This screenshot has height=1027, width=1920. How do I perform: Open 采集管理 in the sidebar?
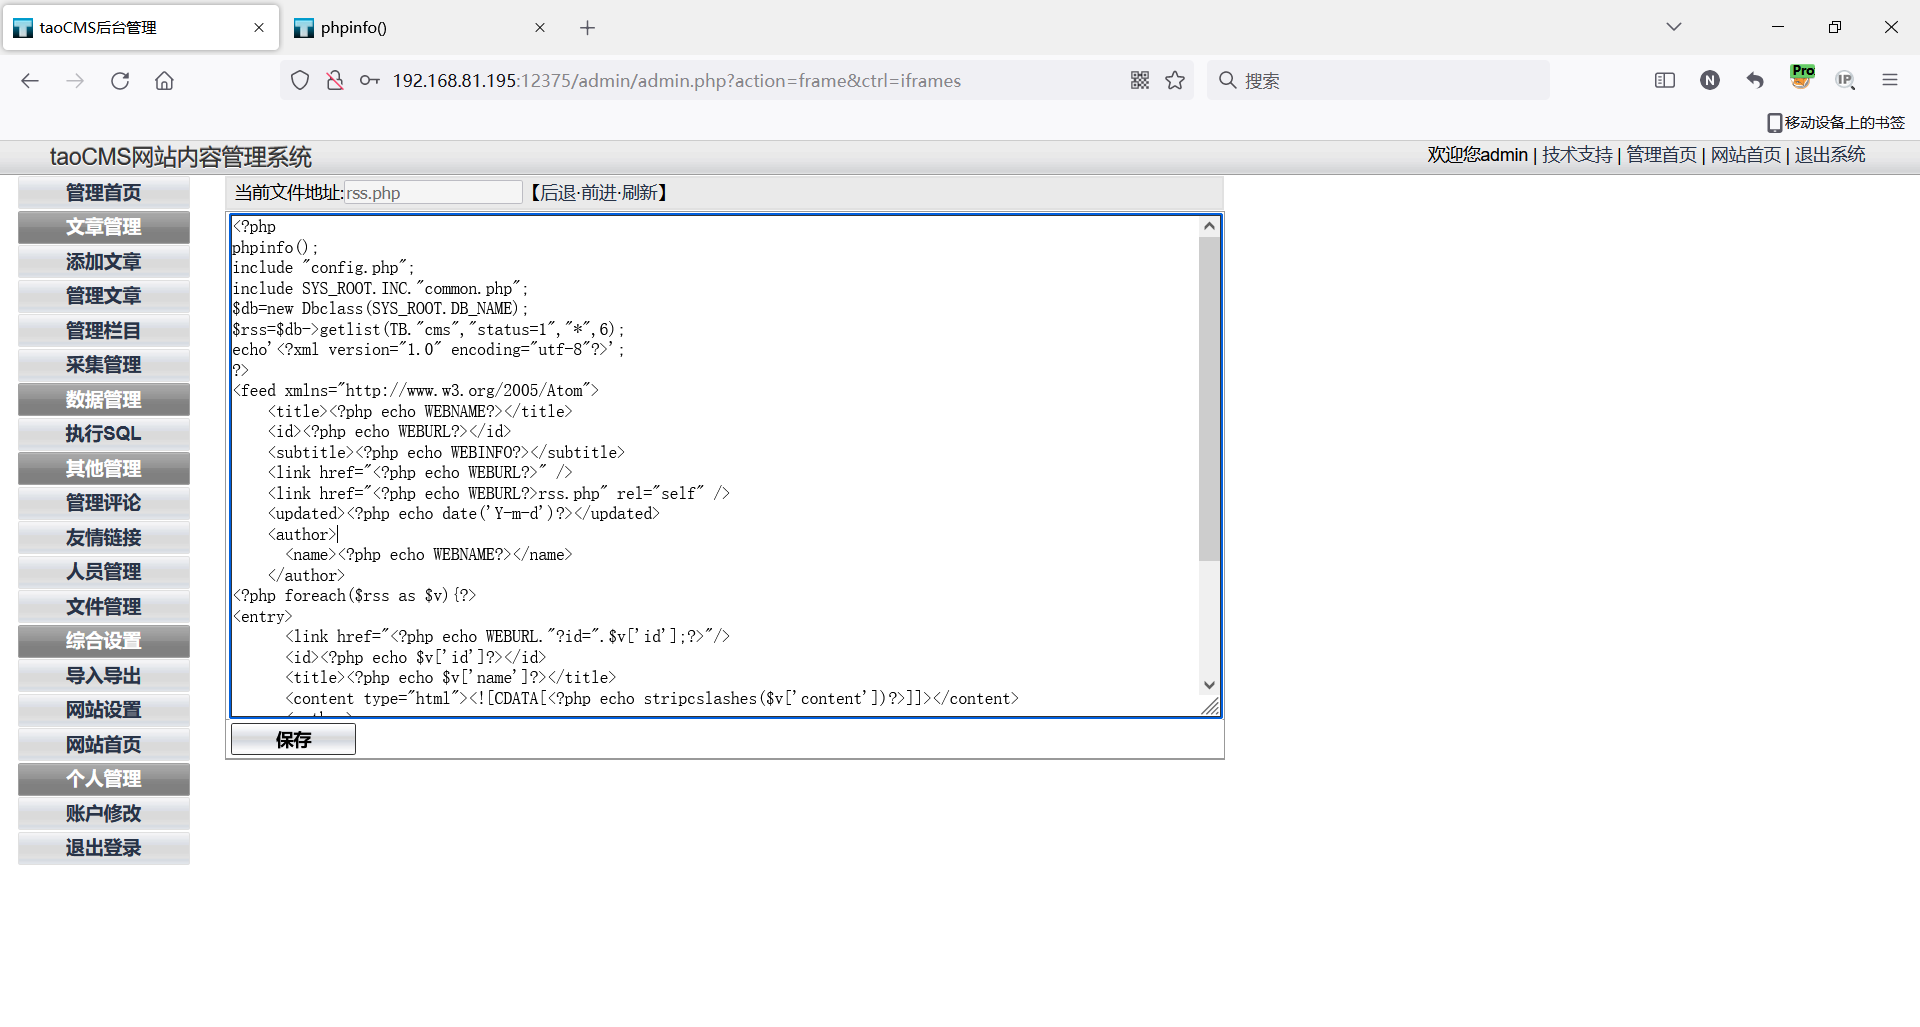104,365
